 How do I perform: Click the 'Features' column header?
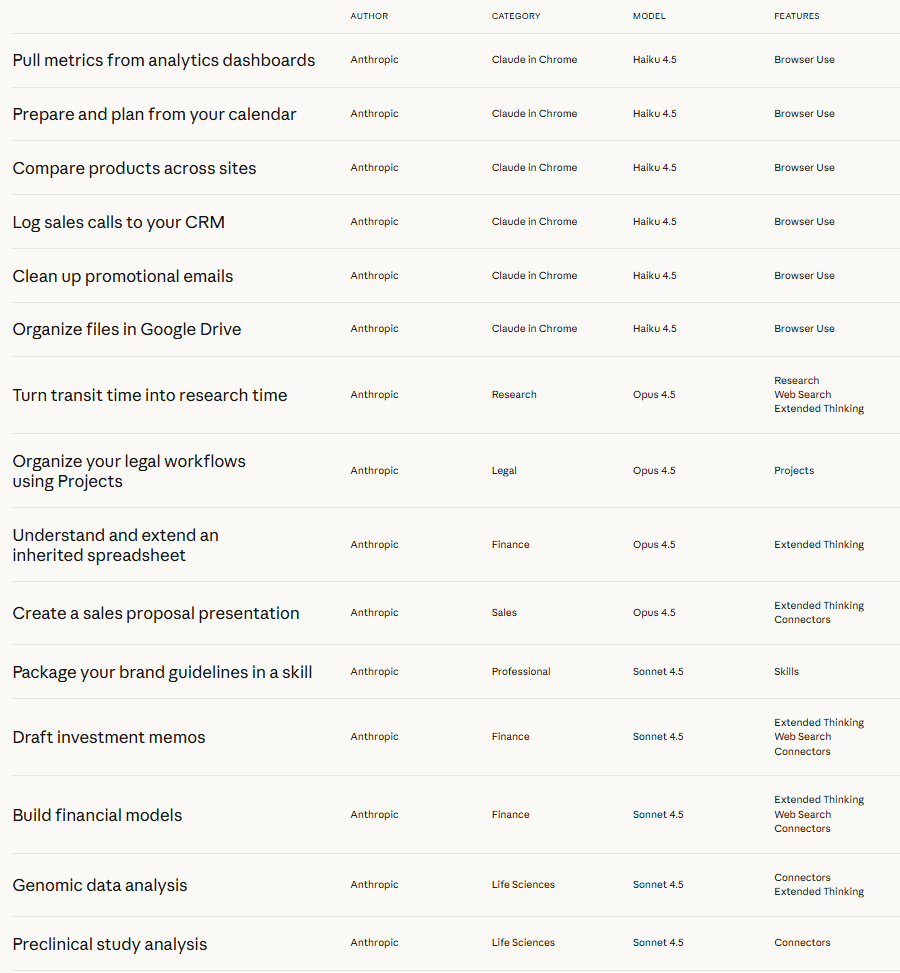[796, 16]
